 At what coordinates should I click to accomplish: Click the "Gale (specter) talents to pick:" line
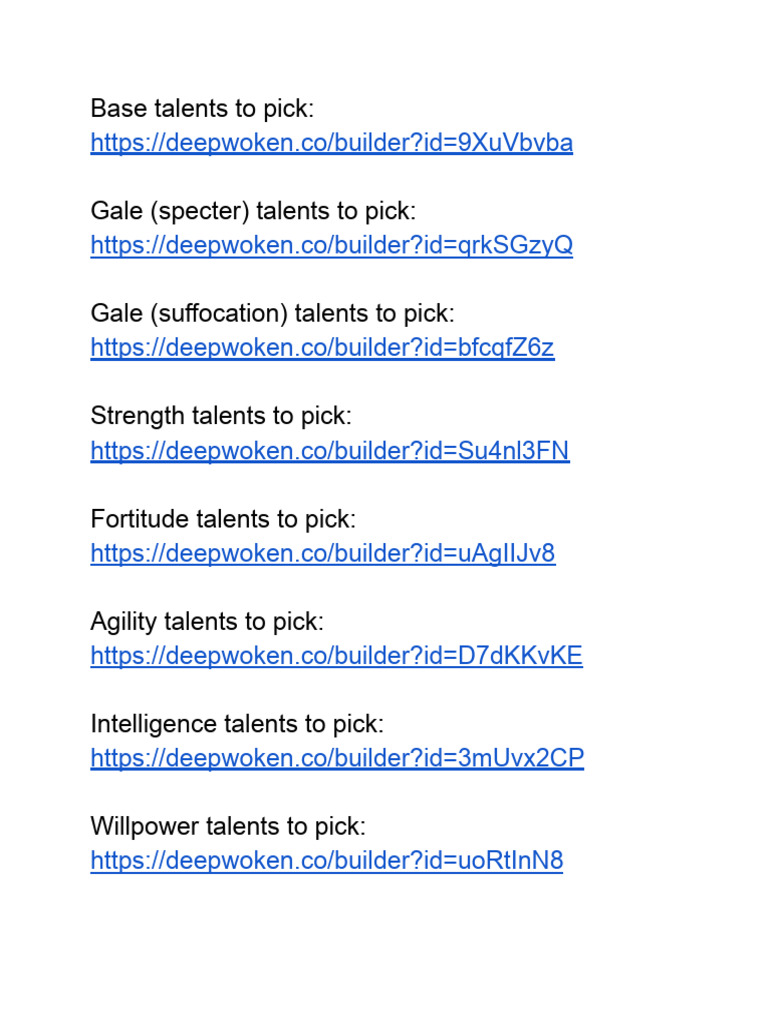click(252, 211)
